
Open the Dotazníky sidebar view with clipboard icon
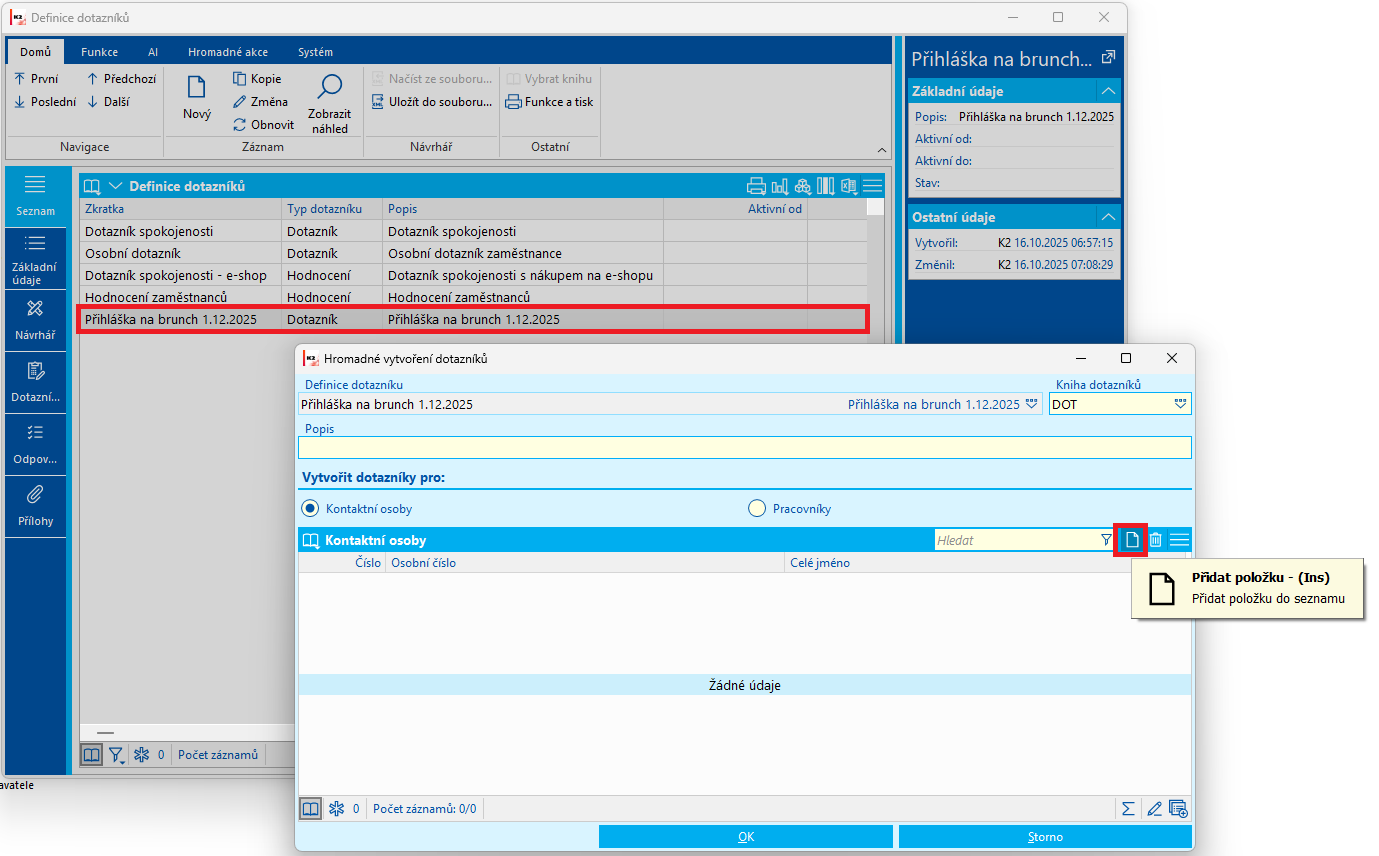(x=36, y=382)
